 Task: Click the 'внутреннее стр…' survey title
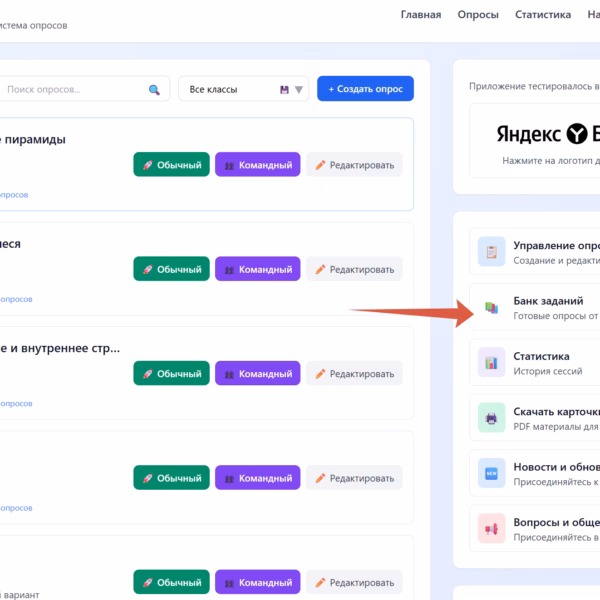[x=60, y=348]
